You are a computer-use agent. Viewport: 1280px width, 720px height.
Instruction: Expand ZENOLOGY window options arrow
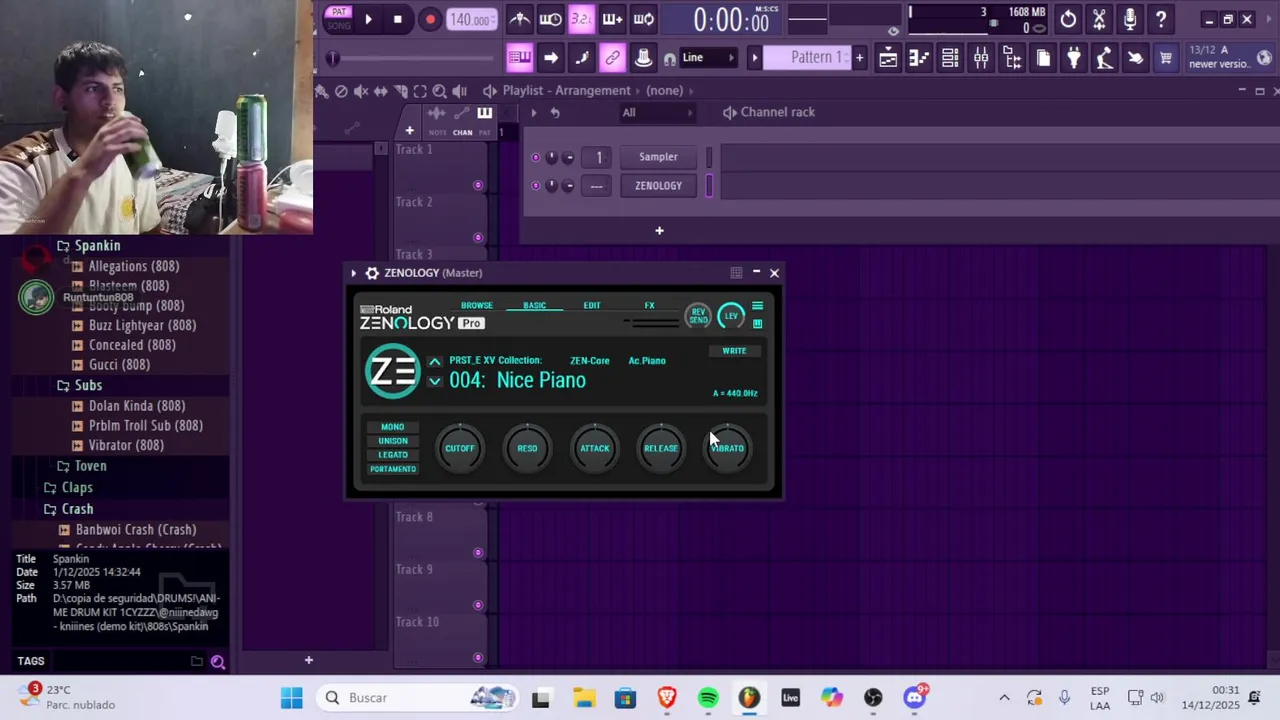tap(353, 273)
